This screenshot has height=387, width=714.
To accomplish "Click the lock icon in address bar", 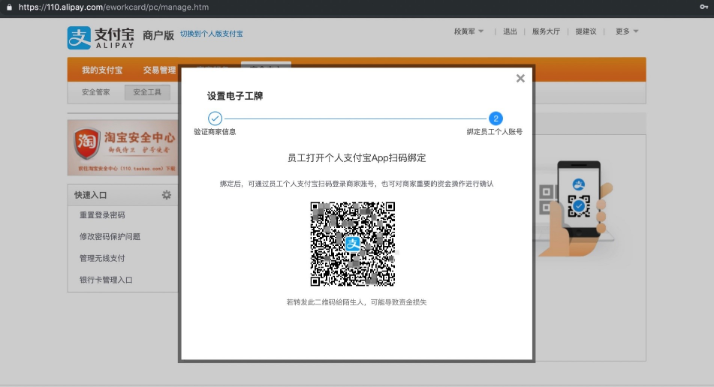I will (9, 7).
